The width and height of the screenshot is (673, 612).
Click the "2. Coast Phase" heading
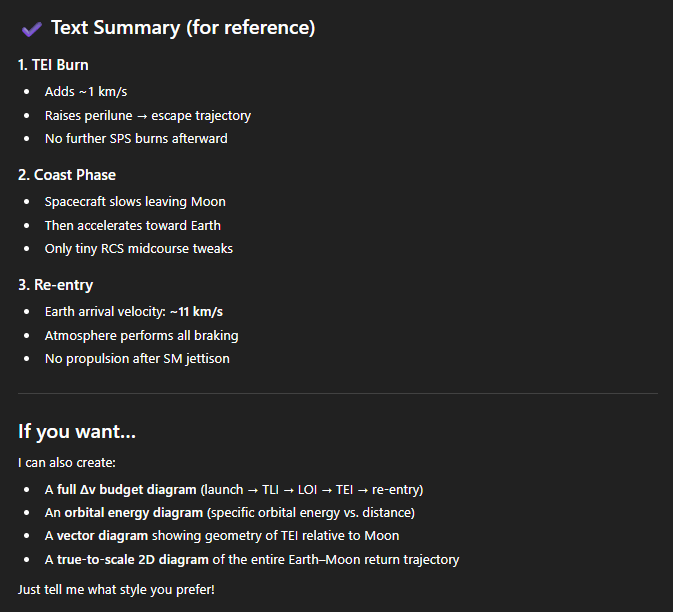click(67, 175)
